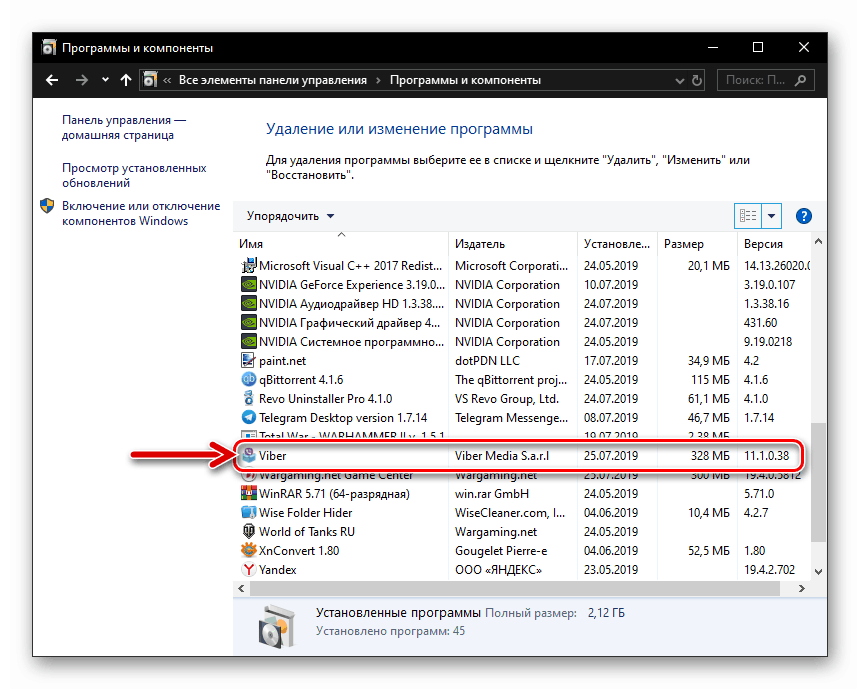
Task: Go back with the left arrow button
Action: click(52, 80)
